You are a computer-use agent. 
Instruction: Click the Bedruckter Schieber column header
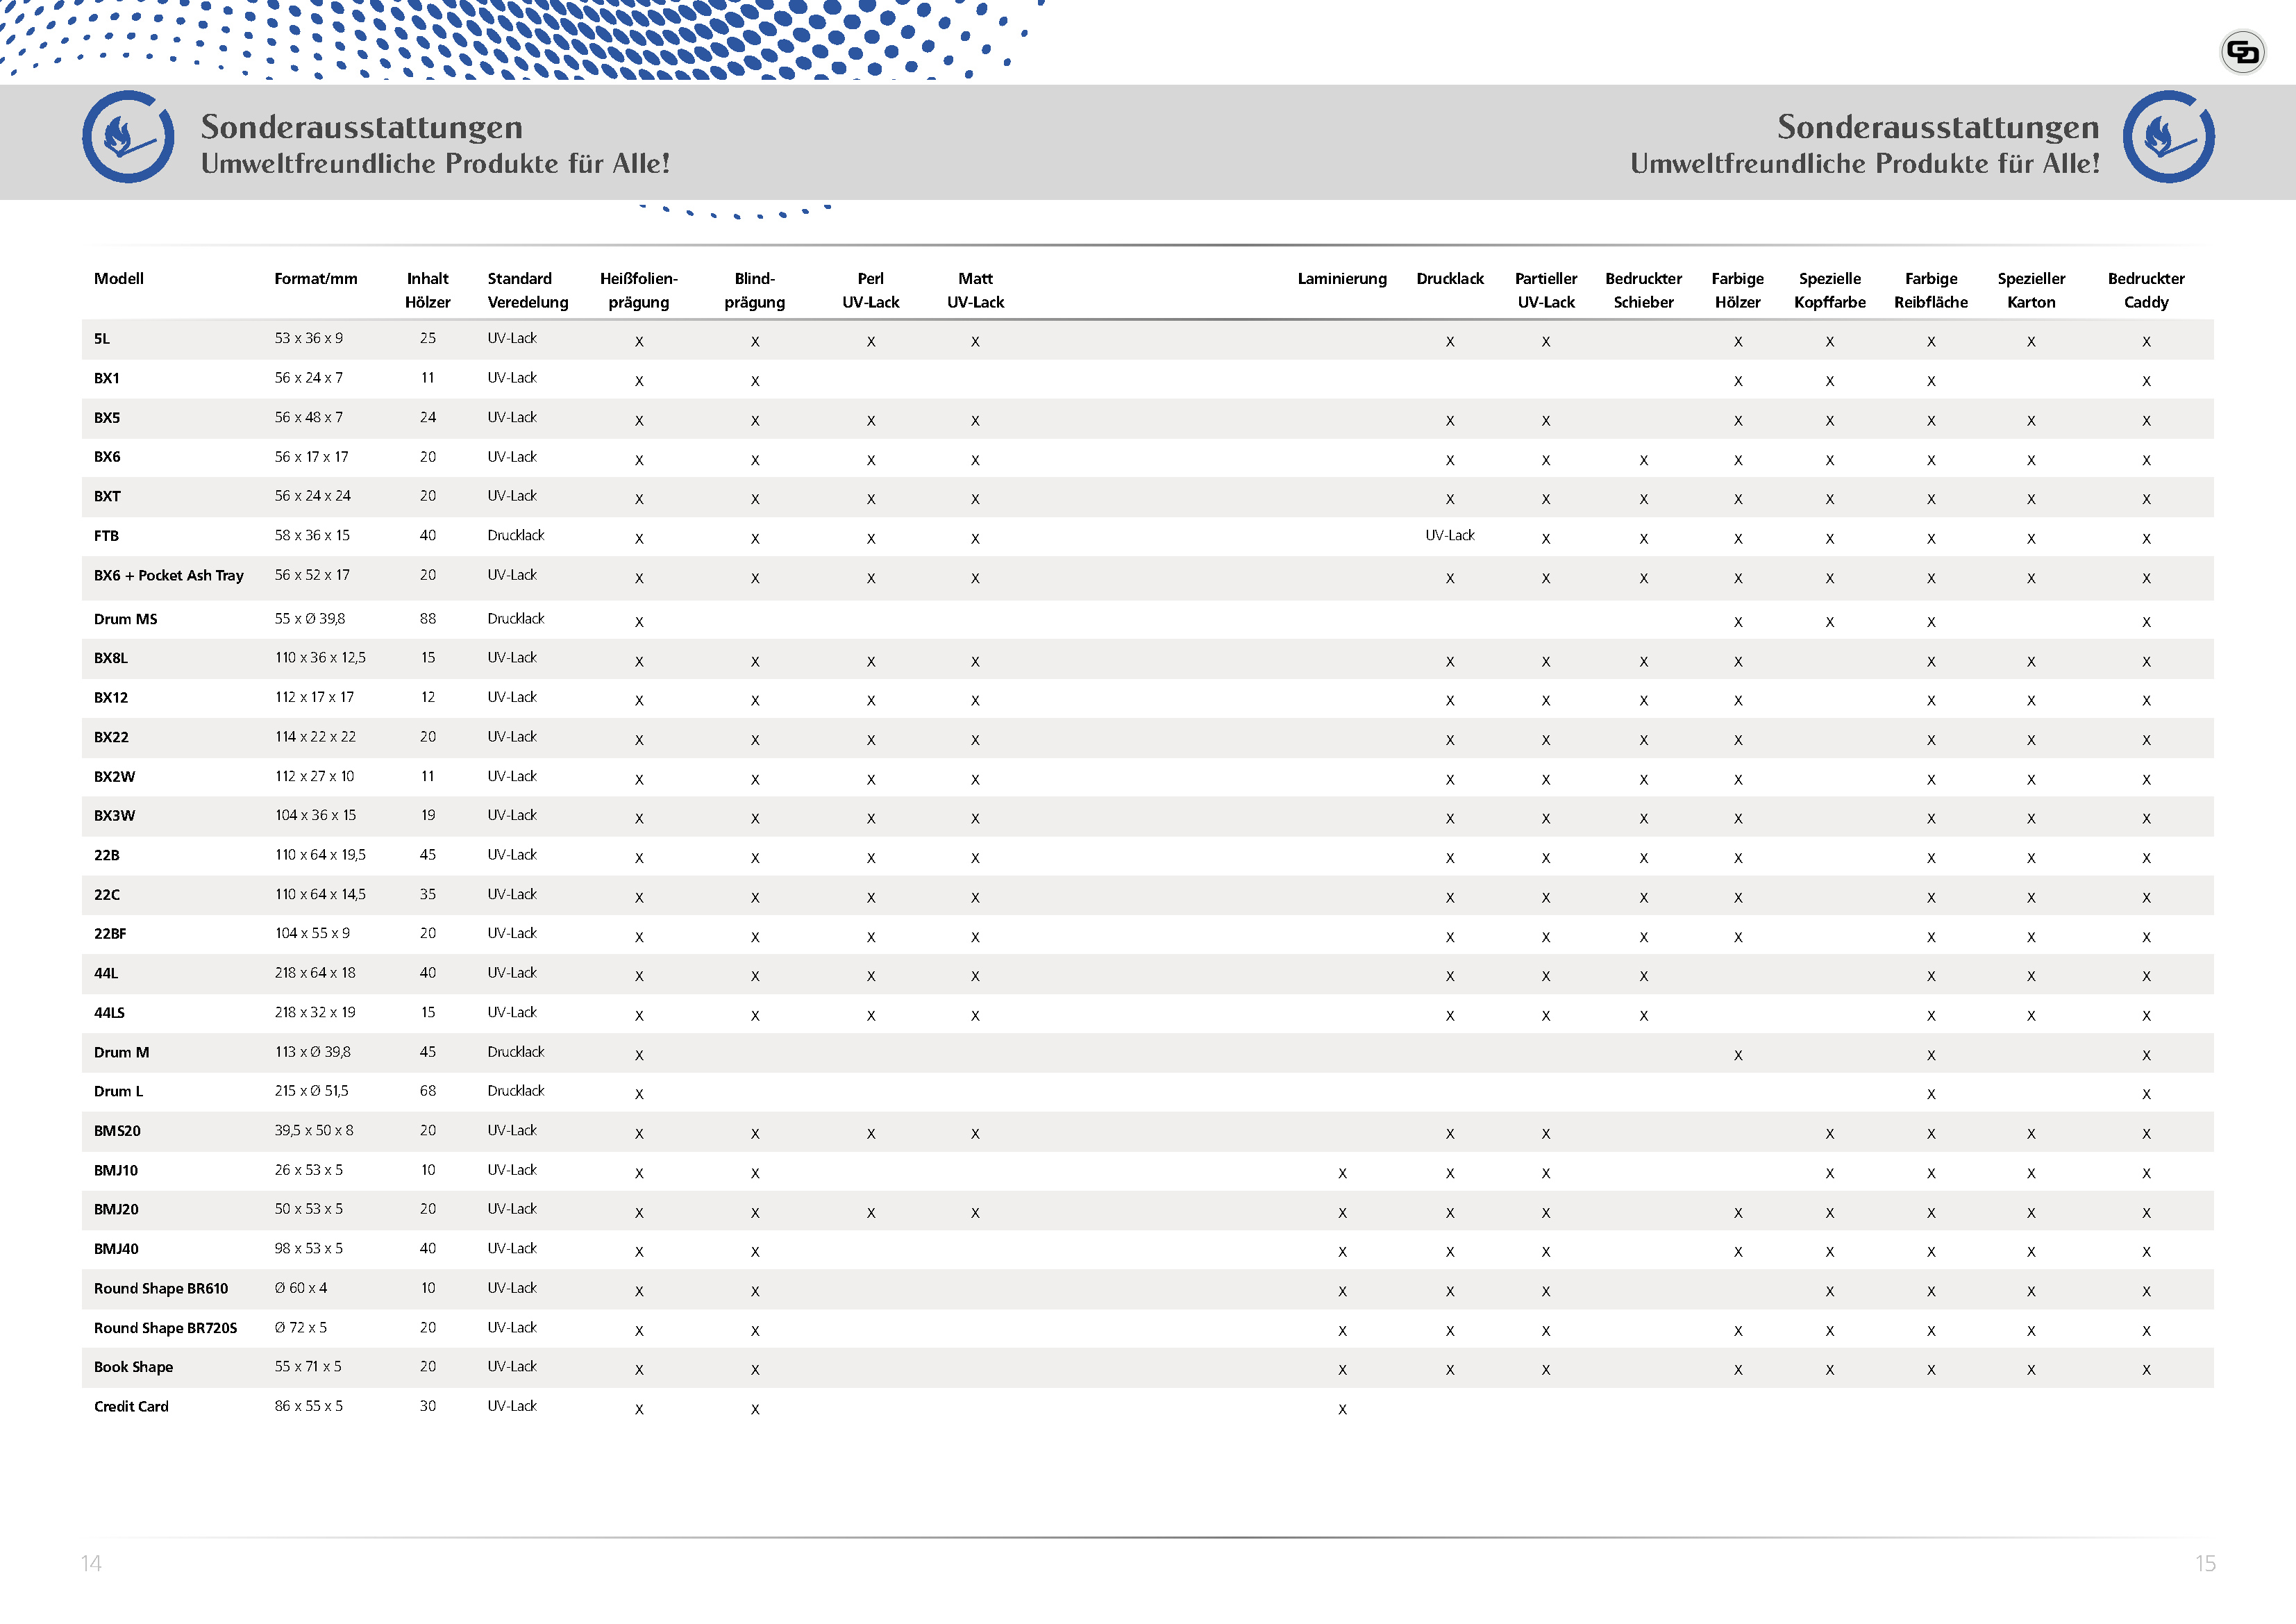coord(1644,290)
